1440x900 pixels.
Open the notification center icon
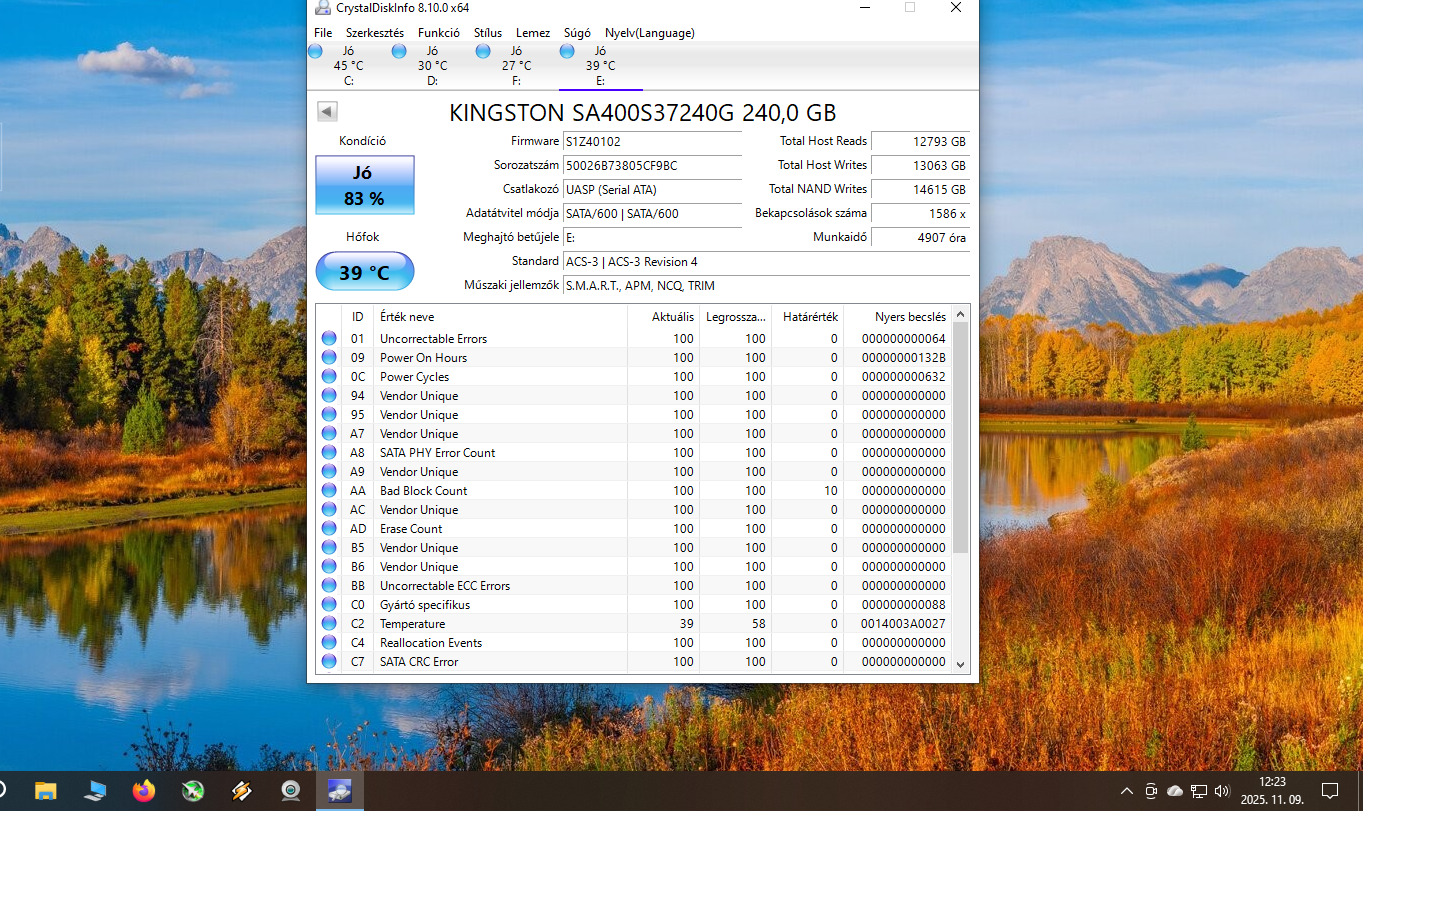coord(1330,791)
